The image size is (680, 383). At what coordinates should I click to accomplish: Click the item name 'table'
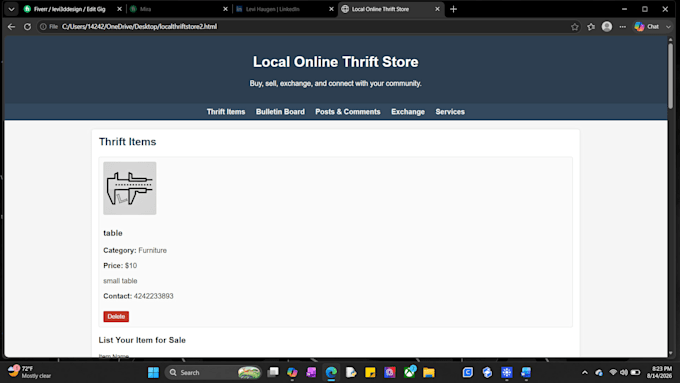pyautogui.click(x=113, y=233)
